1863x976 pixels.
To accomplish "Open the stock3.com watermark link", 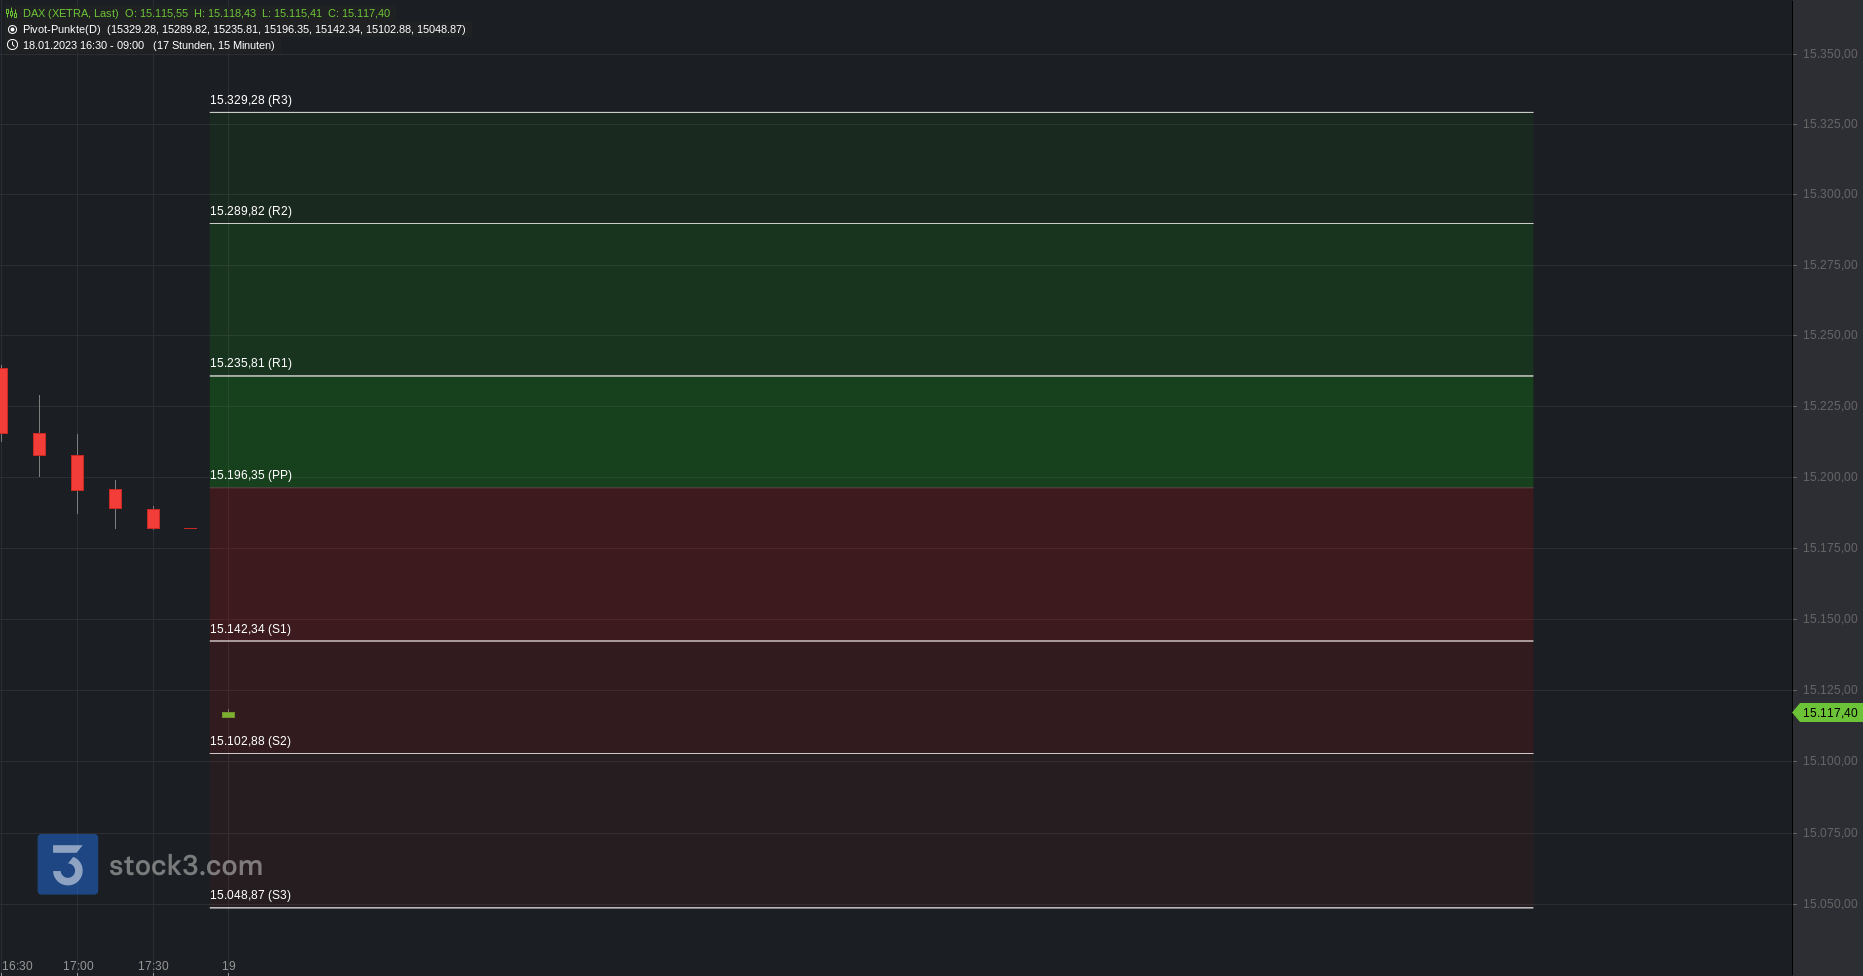I will tap(185, 865).
